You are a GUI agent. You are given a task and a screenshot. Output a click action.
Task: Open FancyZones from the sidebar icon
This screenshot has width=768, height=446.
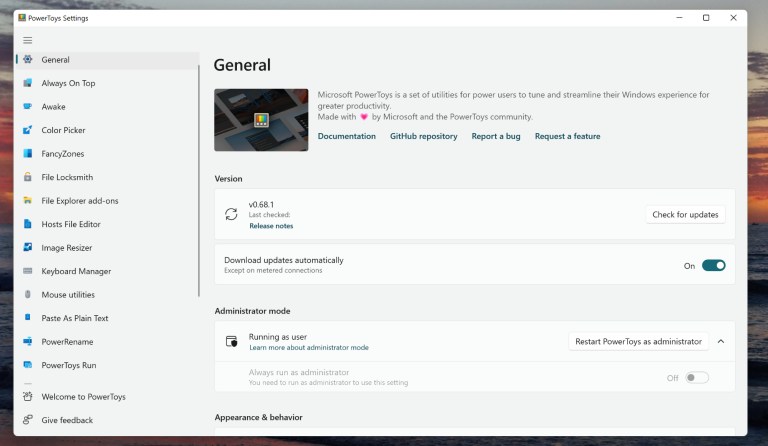(28, 154)
